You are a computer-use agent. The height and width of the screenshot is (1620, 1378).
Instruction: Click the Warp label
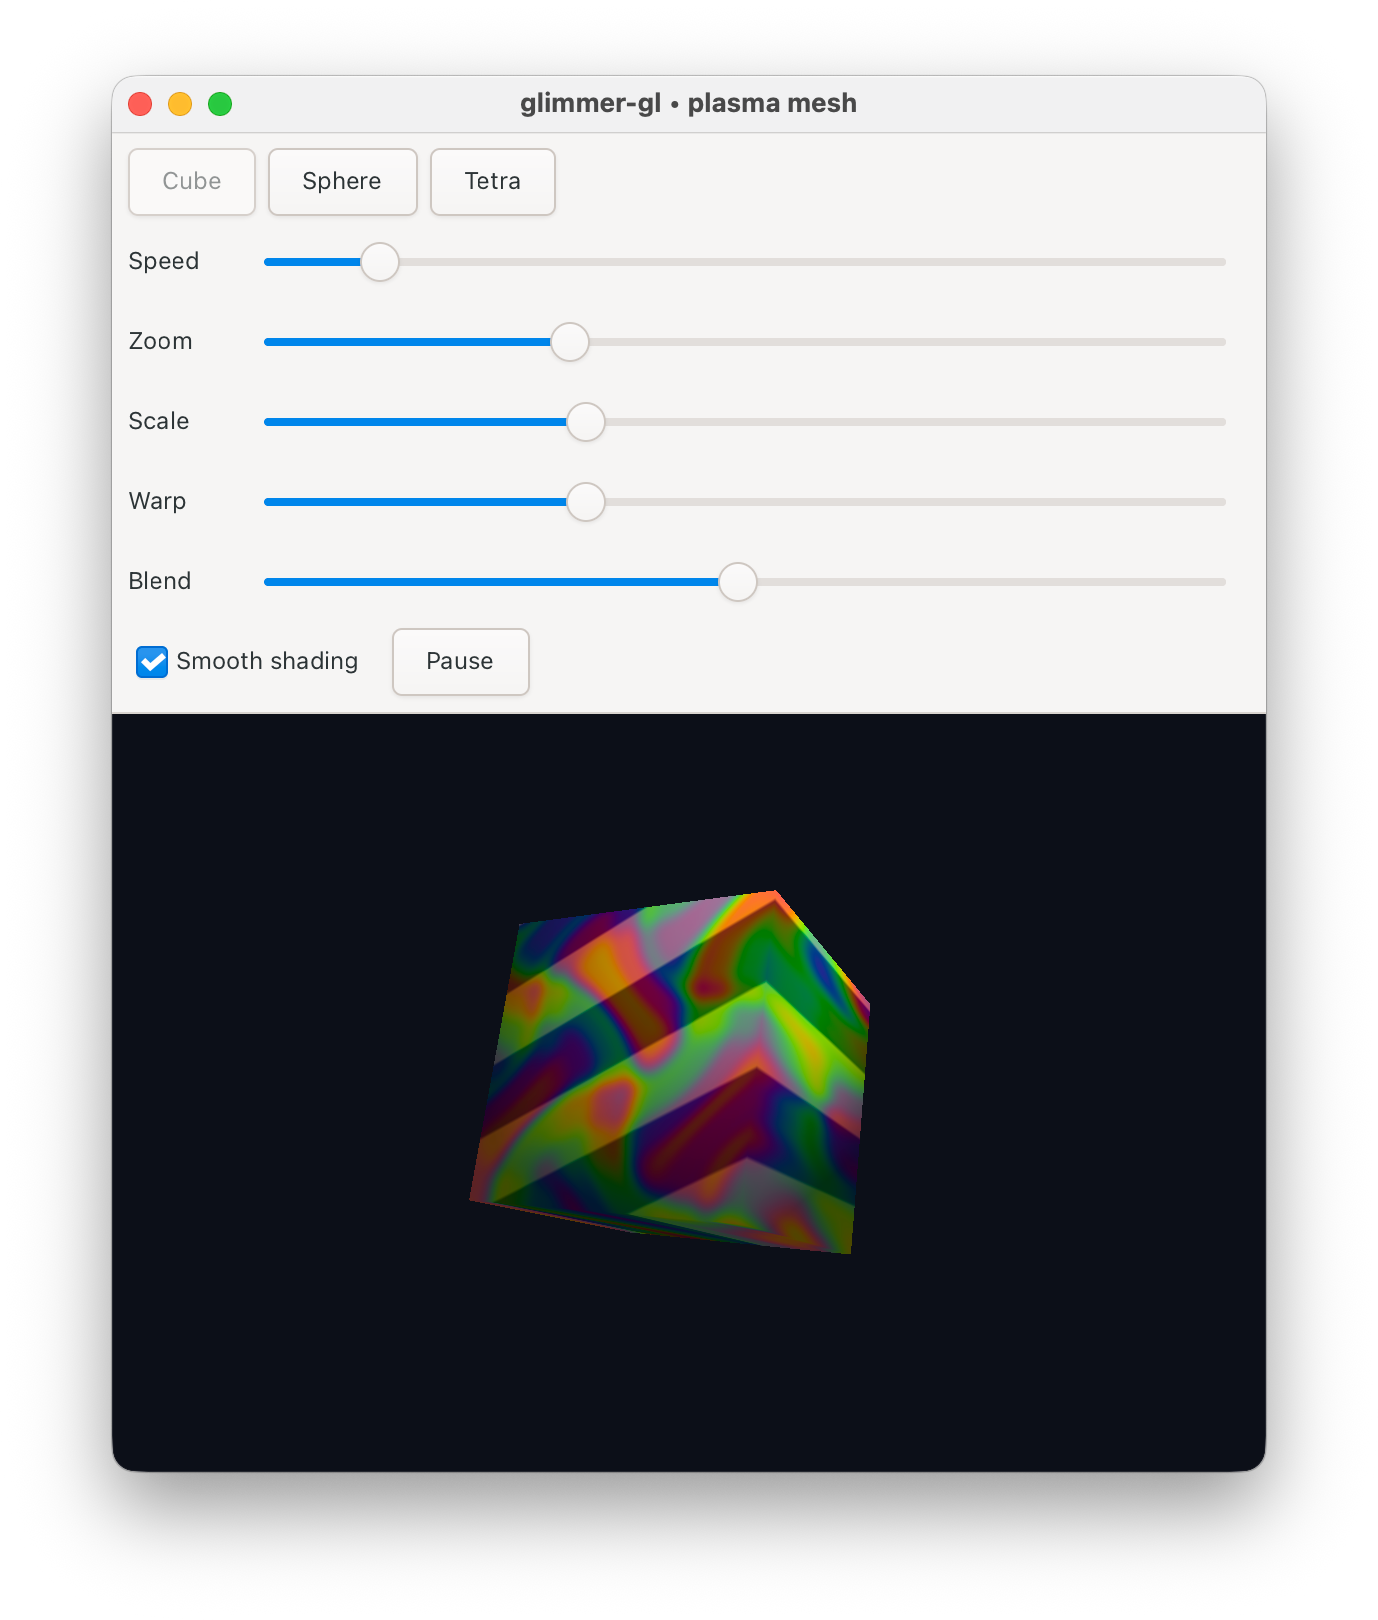(x=157, y=501)
